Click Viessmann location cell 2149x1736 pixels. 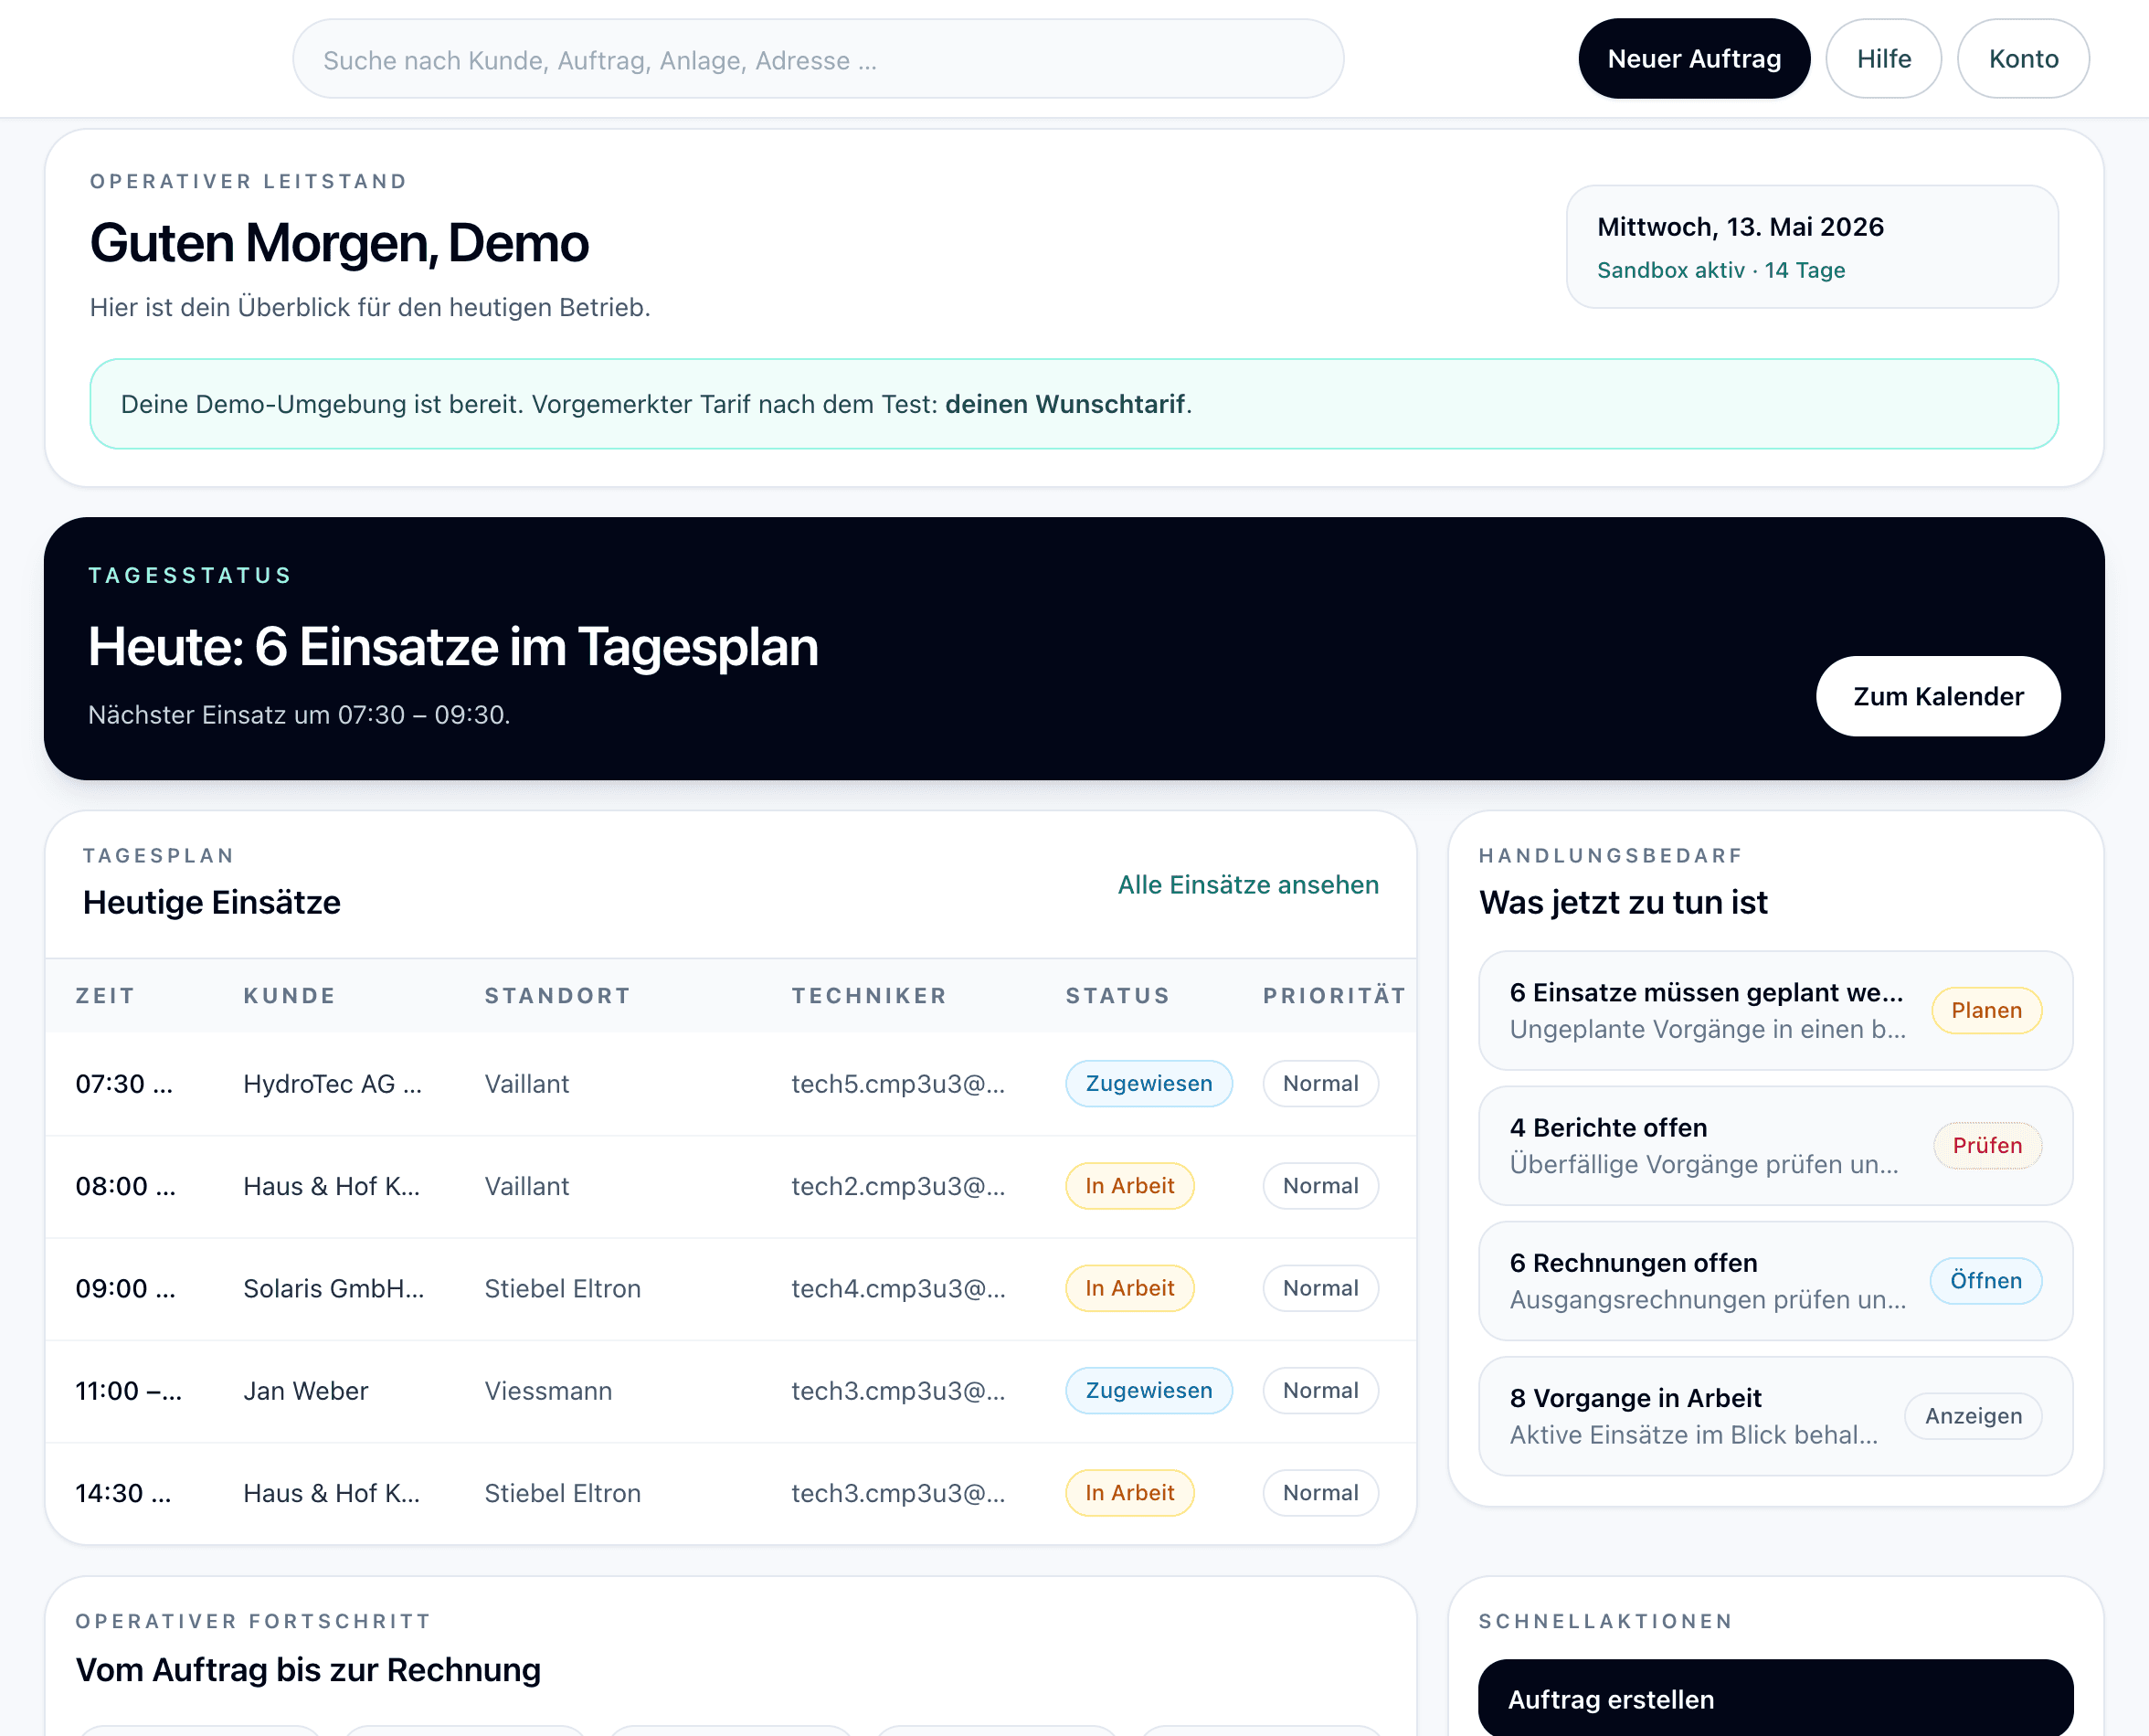[x=548, y=1391]
